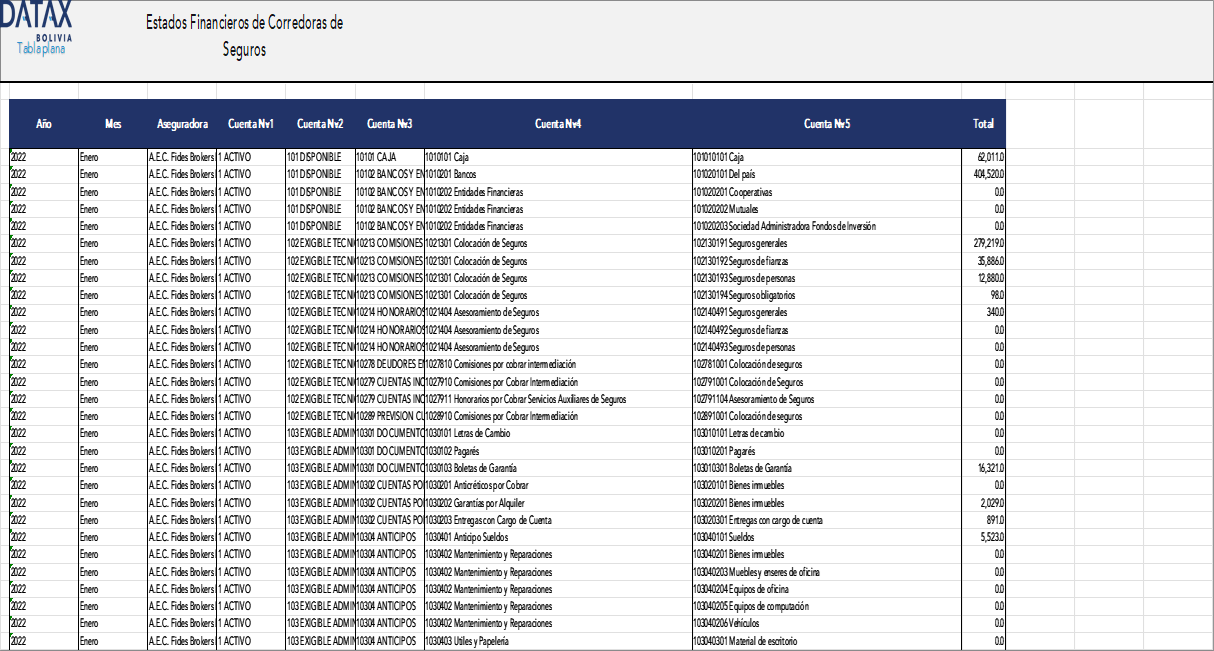Screen dimensions: 1214x651
Task: Click the 103040204 Equipos de oficina cell
Action: tap(827, 589)
